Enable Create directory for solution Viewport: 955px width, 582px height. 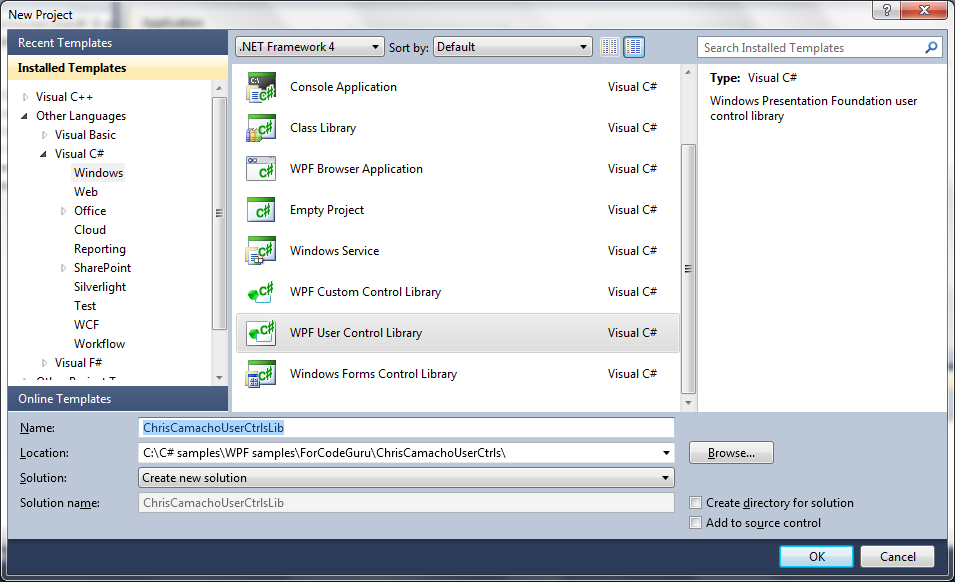click(696, 503)
